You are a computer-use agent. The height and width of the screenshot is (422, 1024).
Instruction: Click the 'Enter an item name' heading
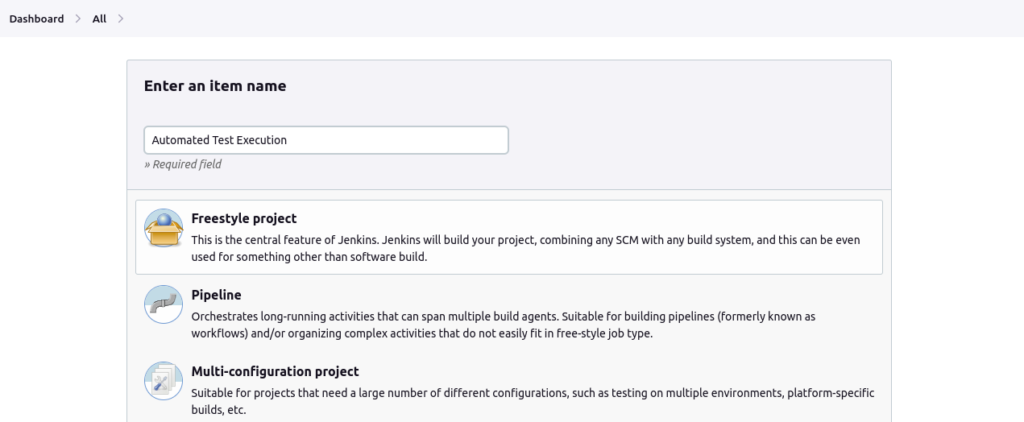pos(215,86)
